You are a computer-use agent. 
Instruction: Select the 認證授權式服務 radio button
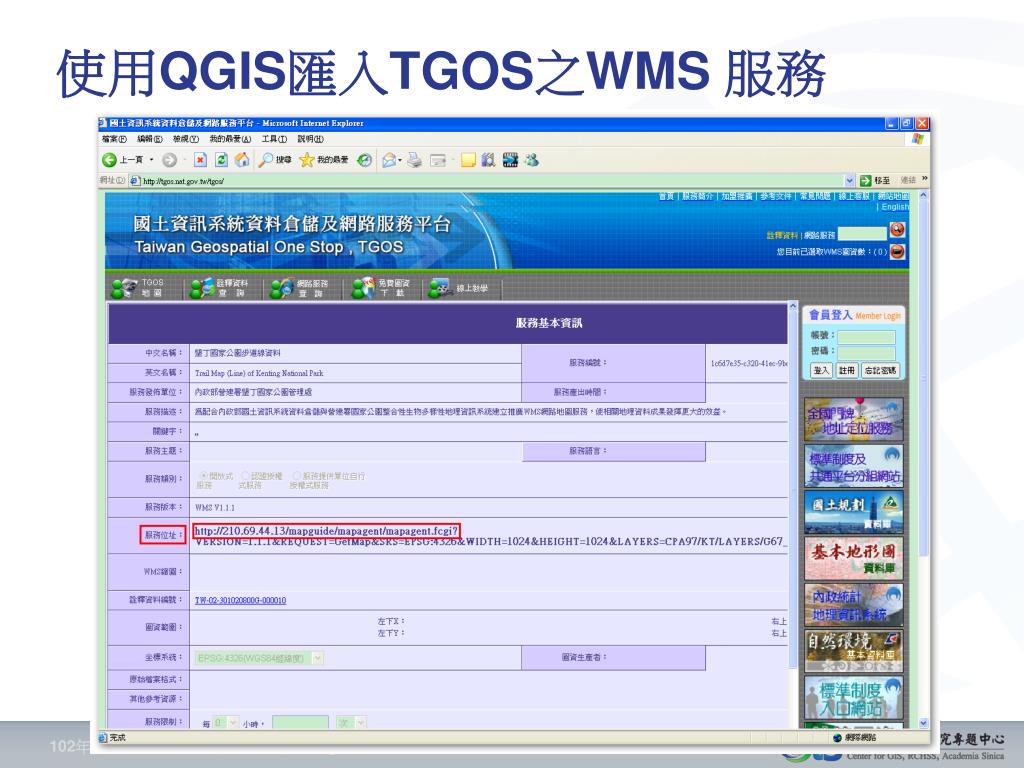coord(246,476)
